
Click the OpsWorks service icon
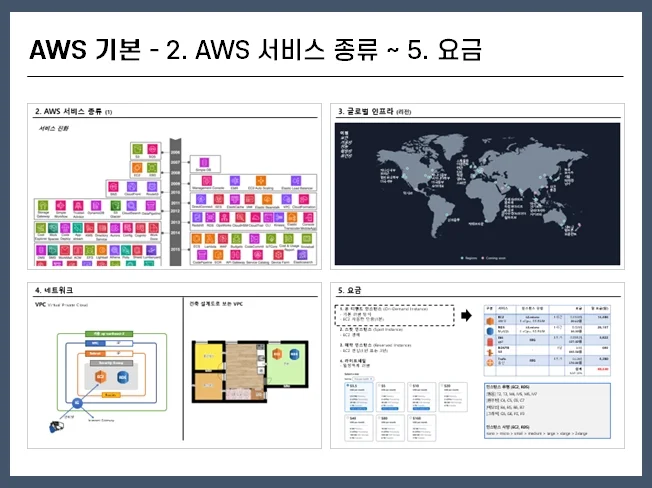pyautogui.click(x=225, y=217)
